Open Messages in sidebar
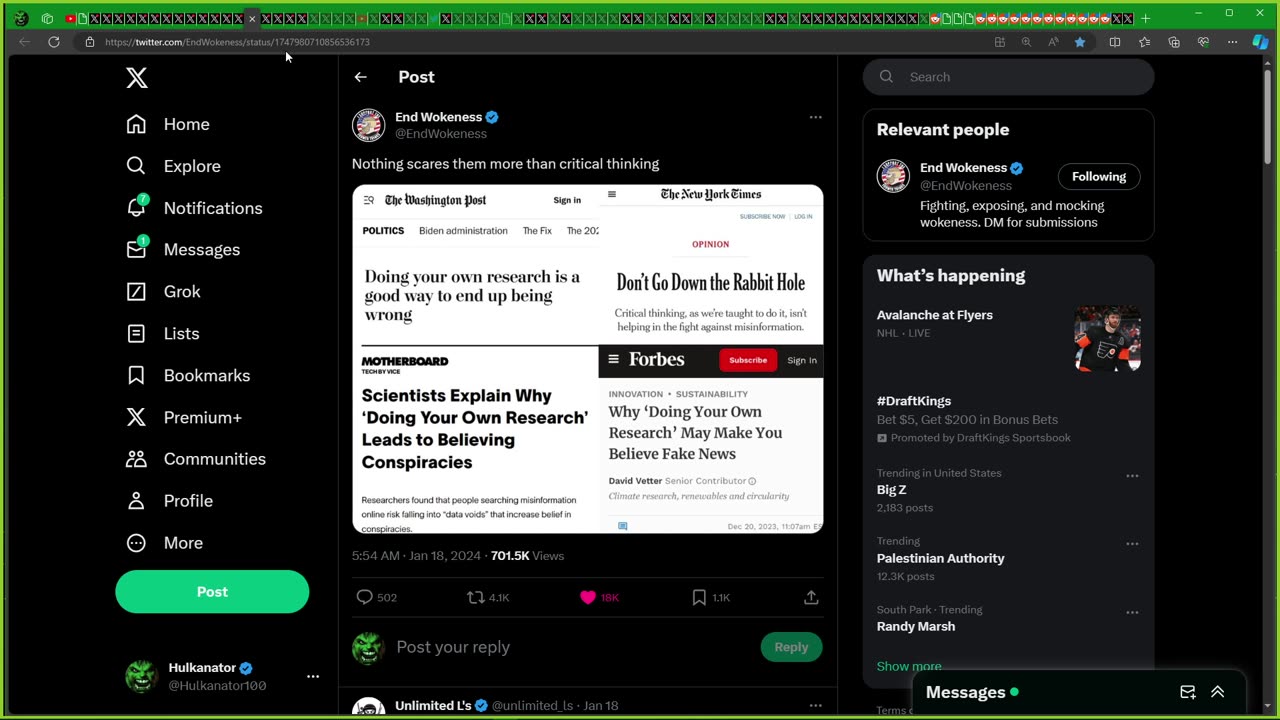Screen dimensions: 1280x720 tap(183, 250)
